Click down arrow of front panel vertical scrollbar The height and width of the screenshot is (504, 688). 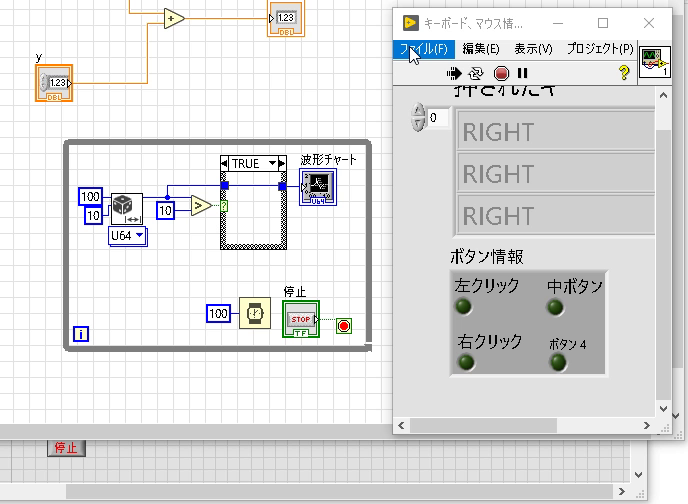click(663, 409)
